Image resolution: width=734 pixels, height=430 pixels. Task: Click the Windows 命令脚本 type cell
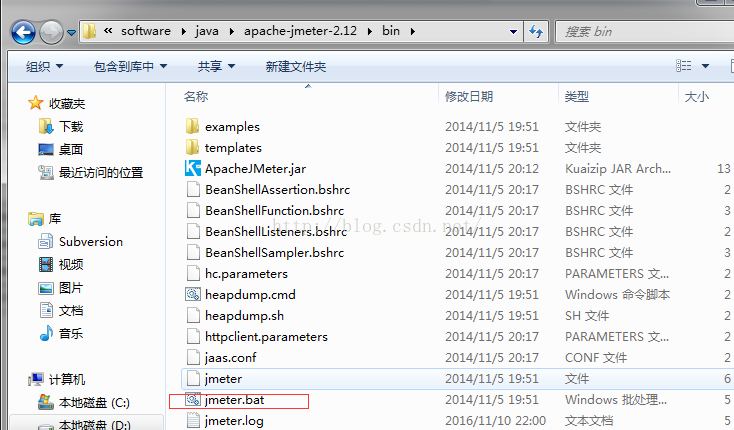click(617, 295)
